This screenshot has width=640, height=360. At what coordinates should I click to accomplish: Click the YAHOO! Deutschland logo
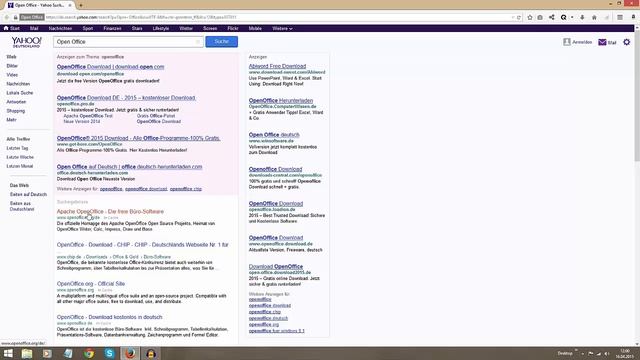tap(27, 42)
